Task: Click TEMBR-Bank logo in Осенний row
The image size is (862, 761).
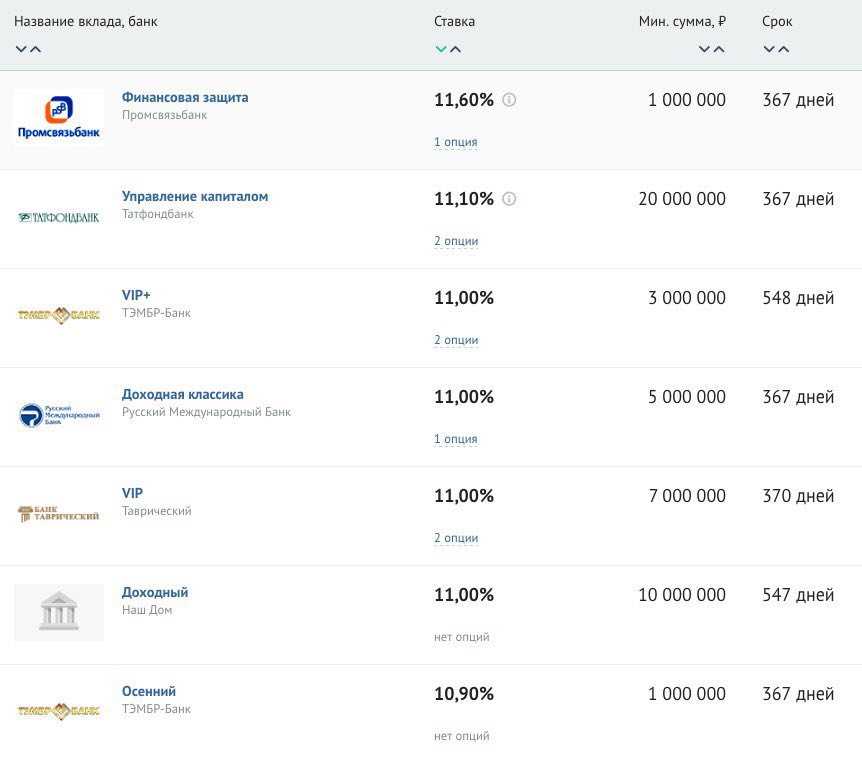Action: 59,711
